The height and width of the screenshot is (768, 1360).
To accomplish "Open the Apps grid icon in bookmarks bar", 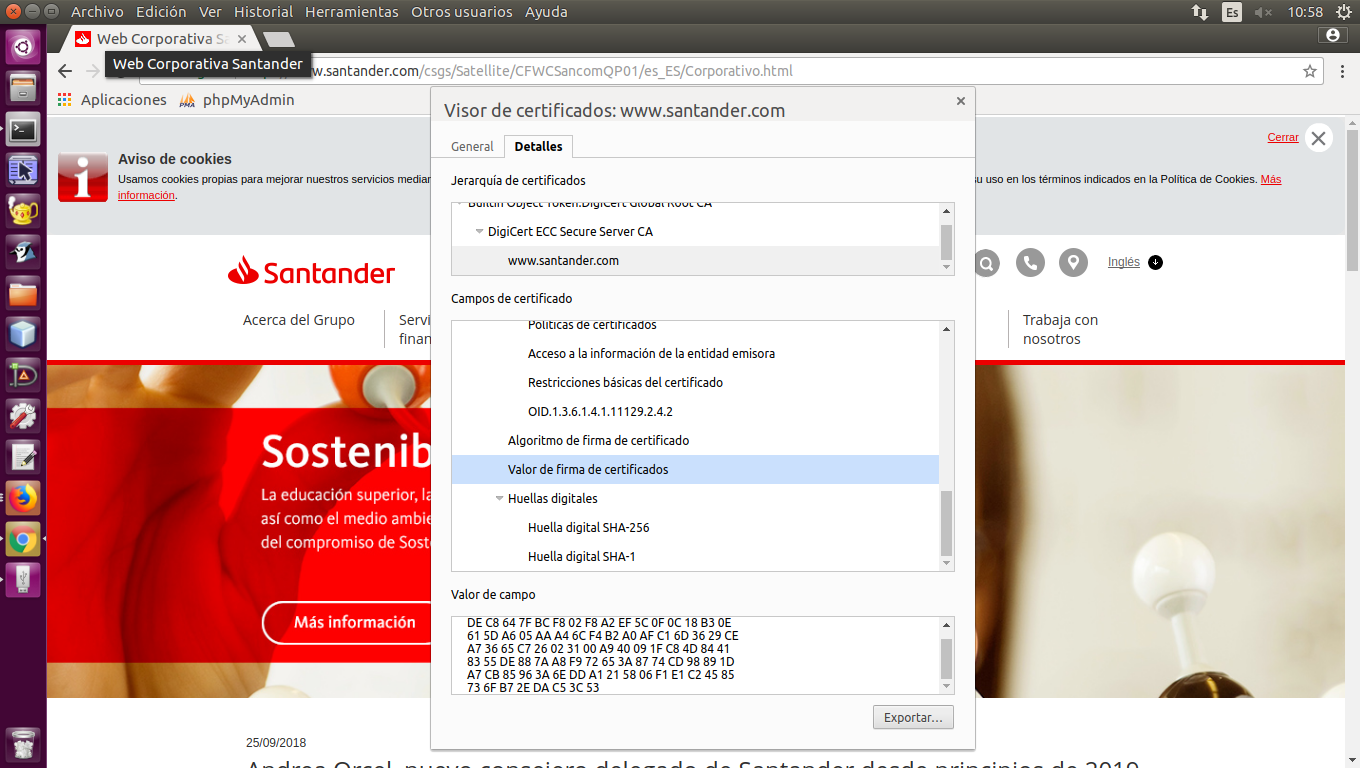I will click(65, 100).
